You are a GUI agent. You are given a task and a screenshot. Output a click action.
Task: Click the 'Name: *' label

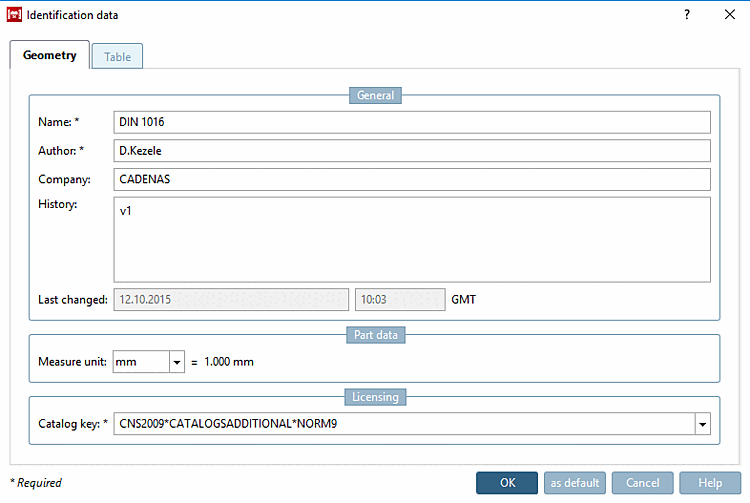point(58,122)
